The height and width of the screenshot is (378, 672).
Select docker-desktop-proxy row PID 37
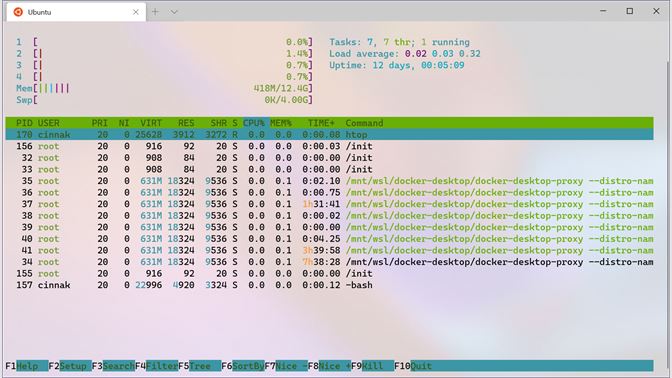[x=330, y=204]
